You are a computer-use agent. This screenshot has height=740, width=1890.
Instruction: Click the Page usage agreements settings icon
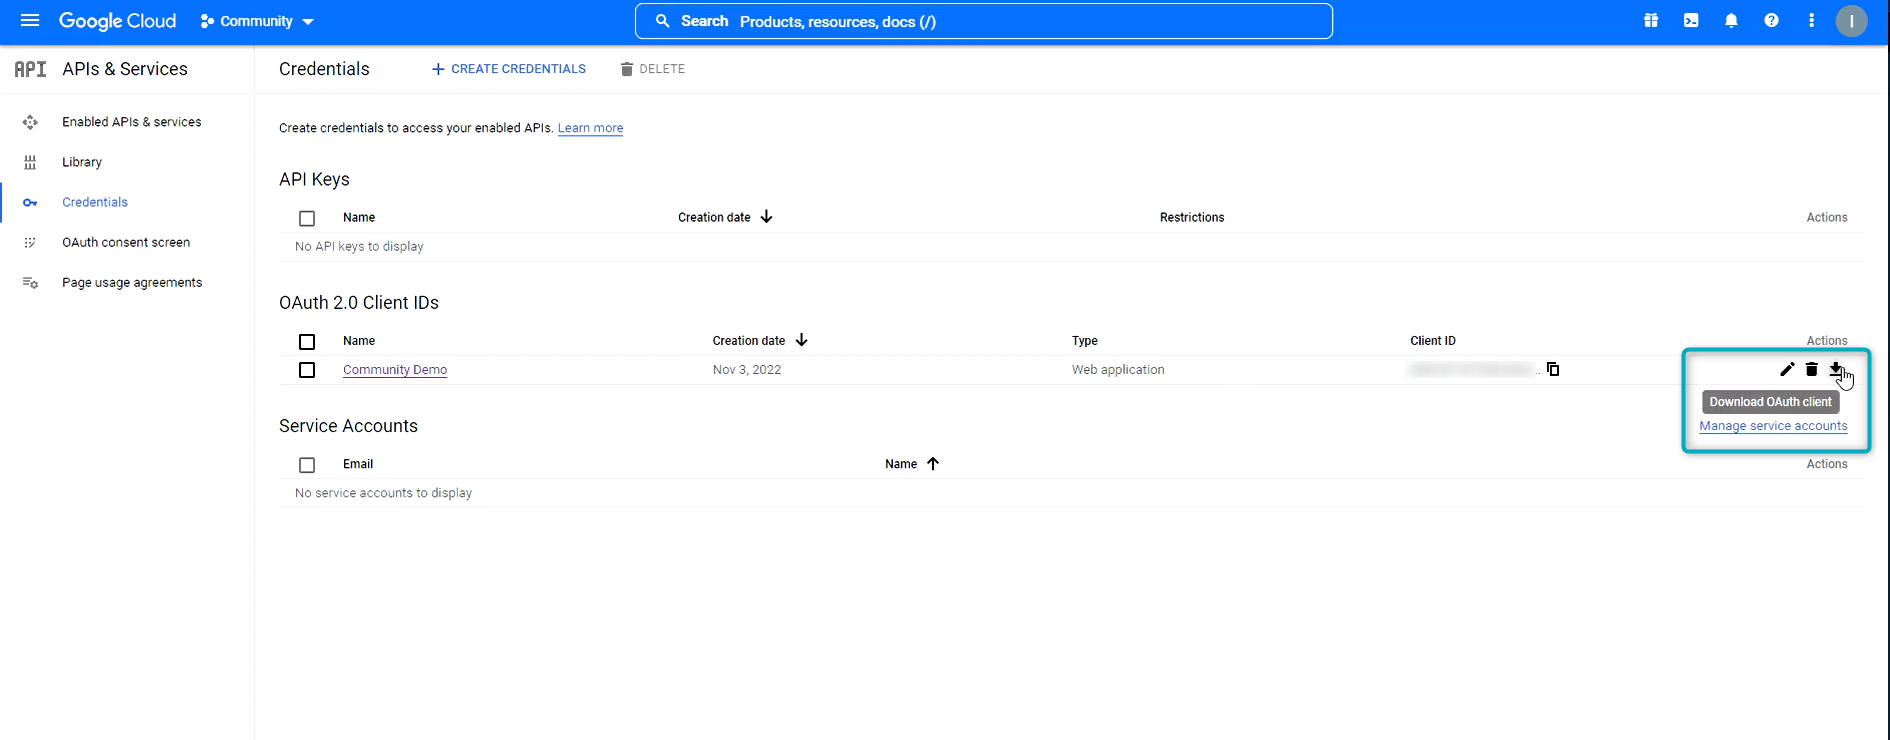click(30, 283)
